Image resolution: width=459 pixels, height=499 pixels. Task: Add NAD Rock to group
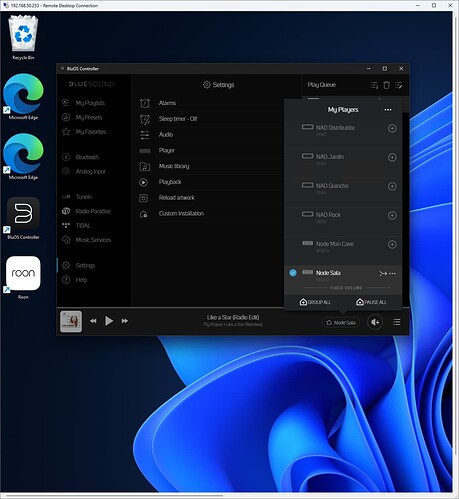point(392,215)
